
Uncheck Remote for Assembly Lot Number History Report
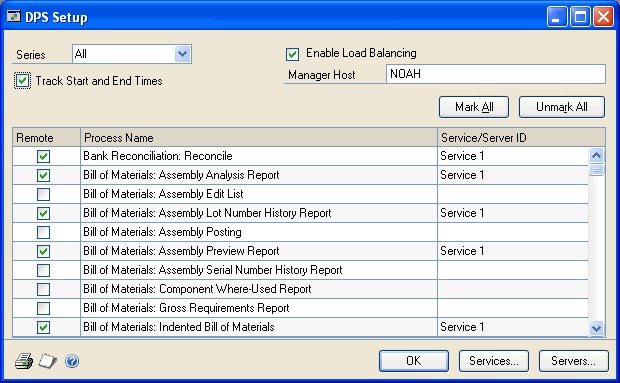(x=43, y=213)
